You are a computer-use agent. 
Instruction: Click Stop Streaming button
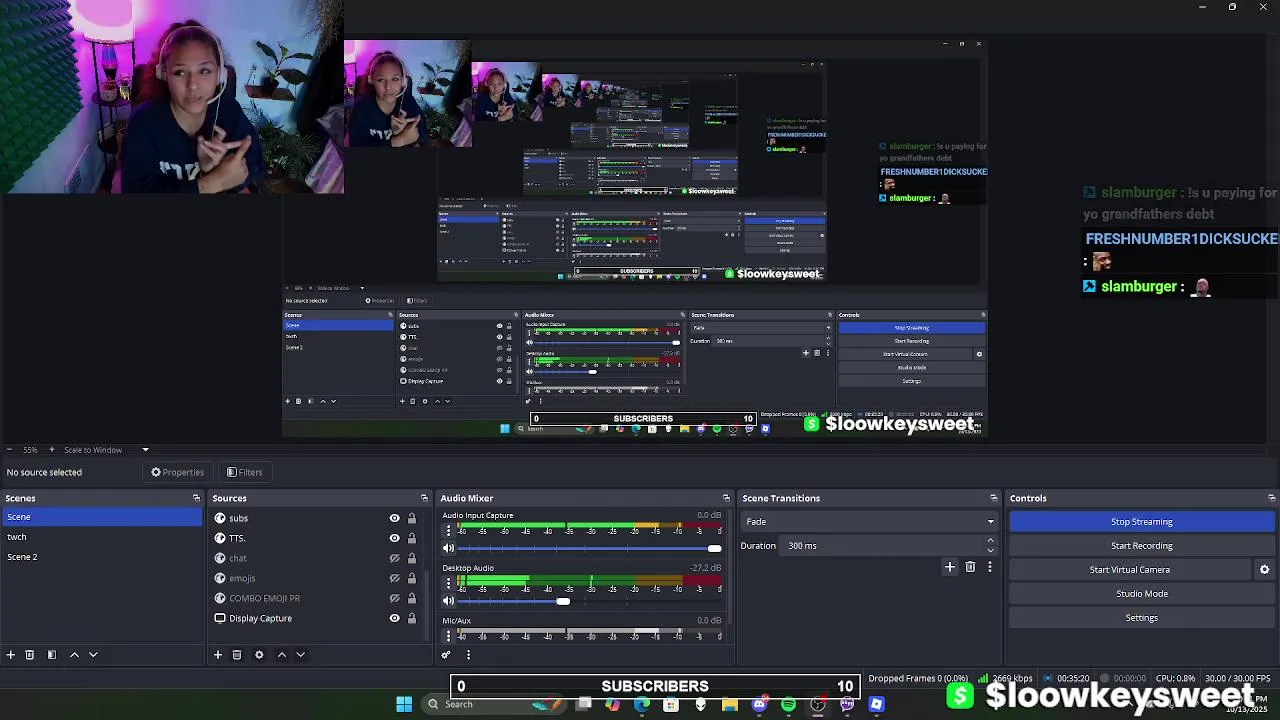(x=1141, y=522)
